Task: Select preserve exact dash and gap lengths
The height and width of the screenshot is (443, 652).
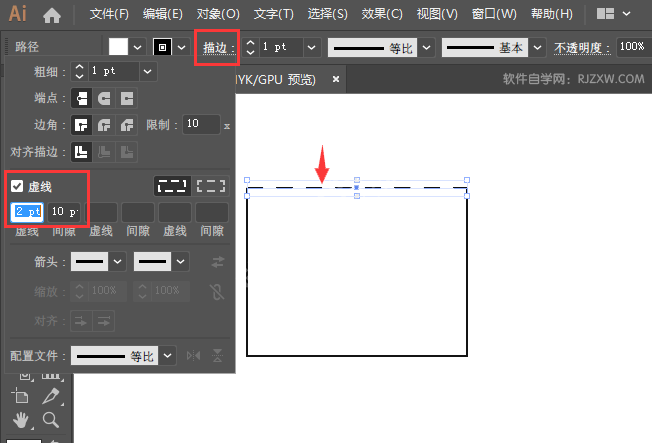Action: pos(172,186)
